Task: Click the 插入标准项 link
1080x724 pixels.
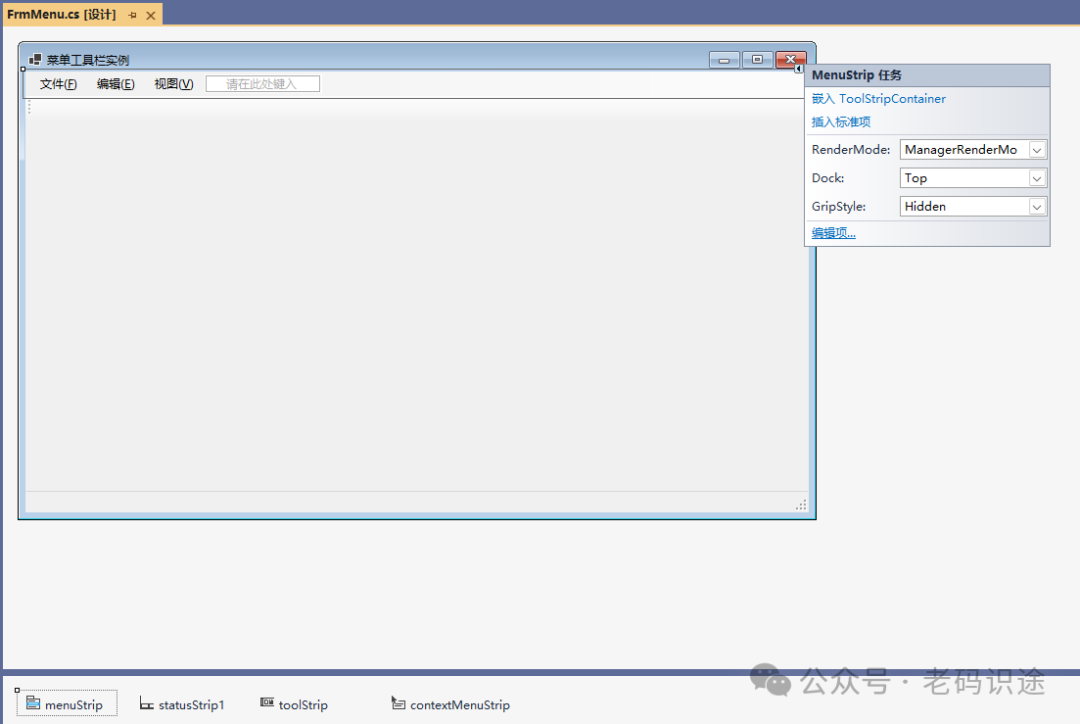Action: pos(841,122)
